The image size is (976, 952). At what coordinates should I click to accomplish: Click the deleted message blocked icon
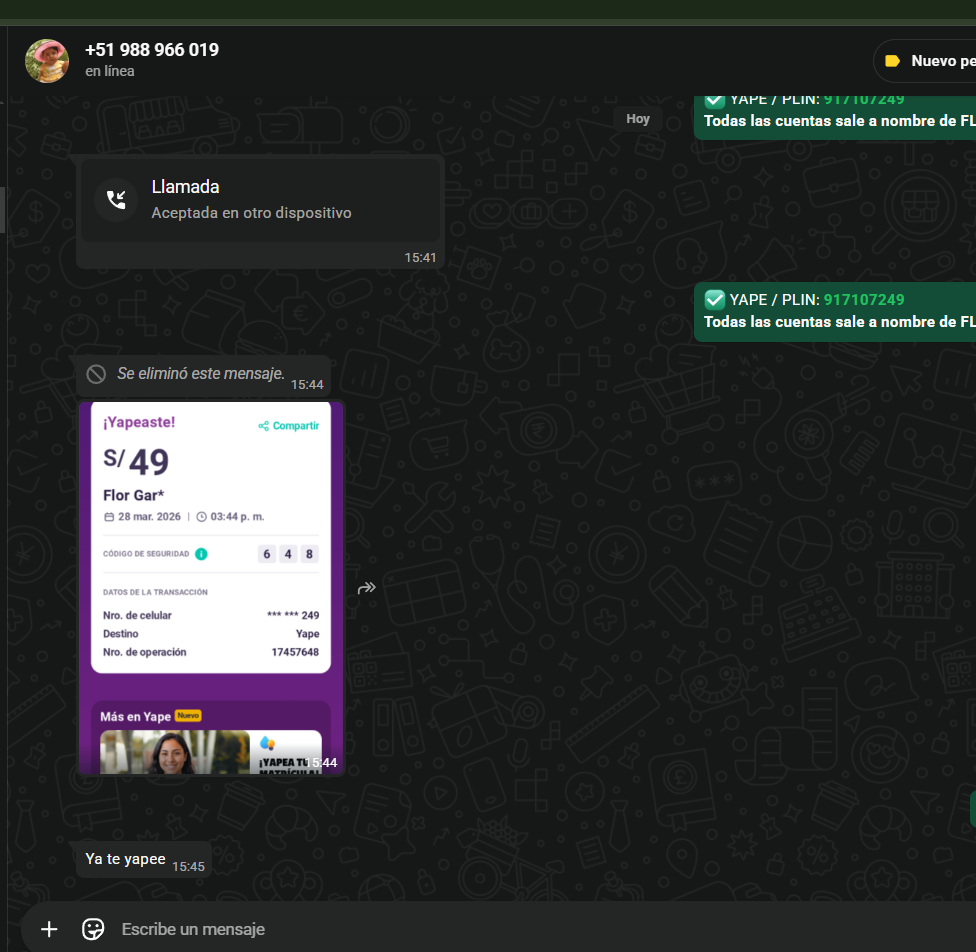click(x=96, y=374)
